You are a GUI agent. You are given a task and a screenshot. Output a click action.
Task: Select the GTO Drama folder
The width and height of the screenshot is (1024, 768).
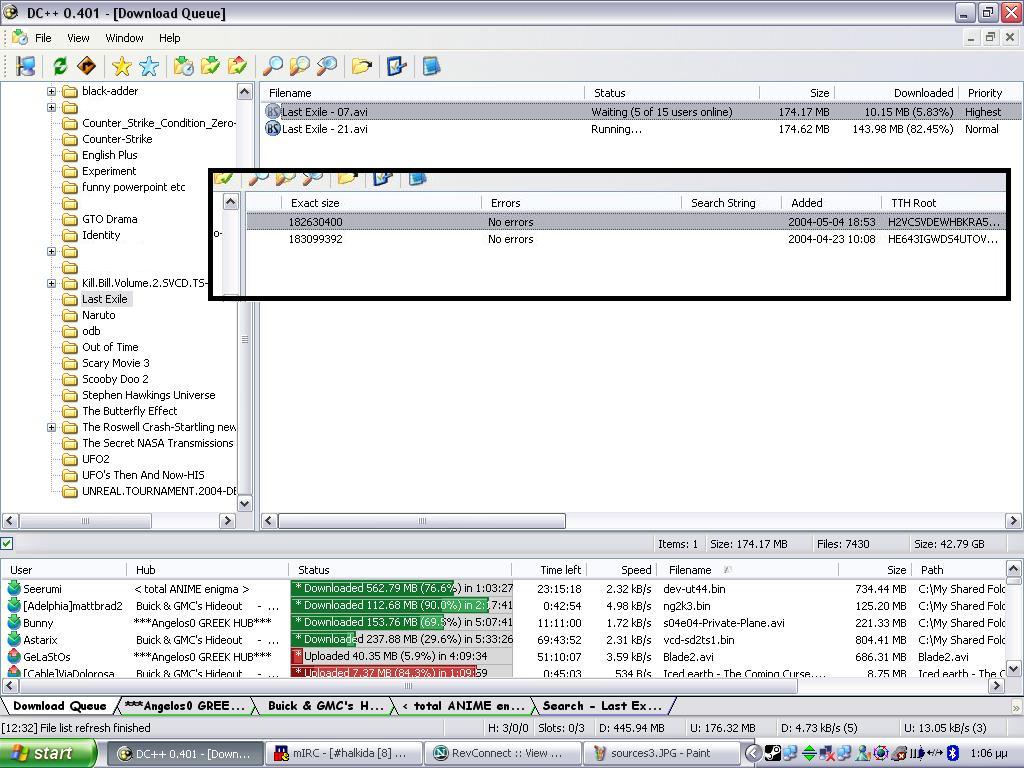click(x=110, y=219)
